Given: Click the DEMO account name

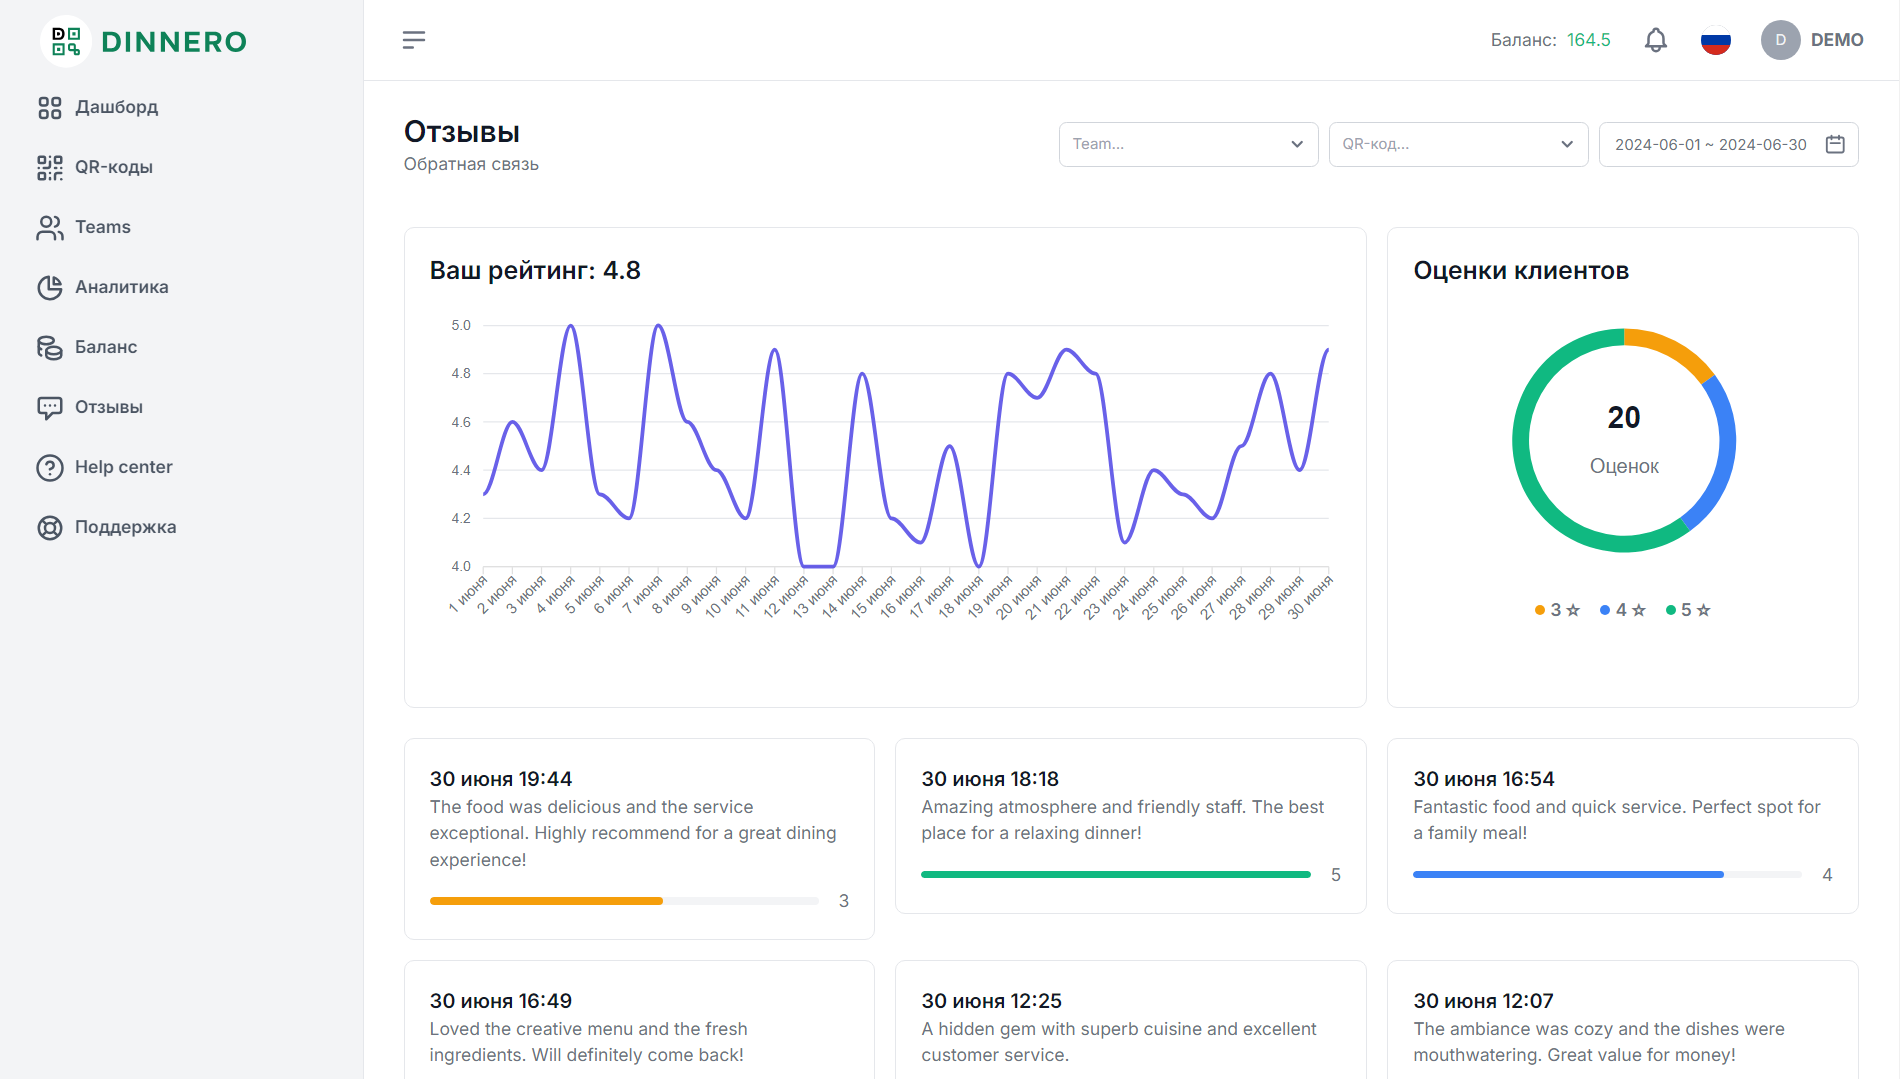Looking at the screenshot, I should click(1837, 40).
